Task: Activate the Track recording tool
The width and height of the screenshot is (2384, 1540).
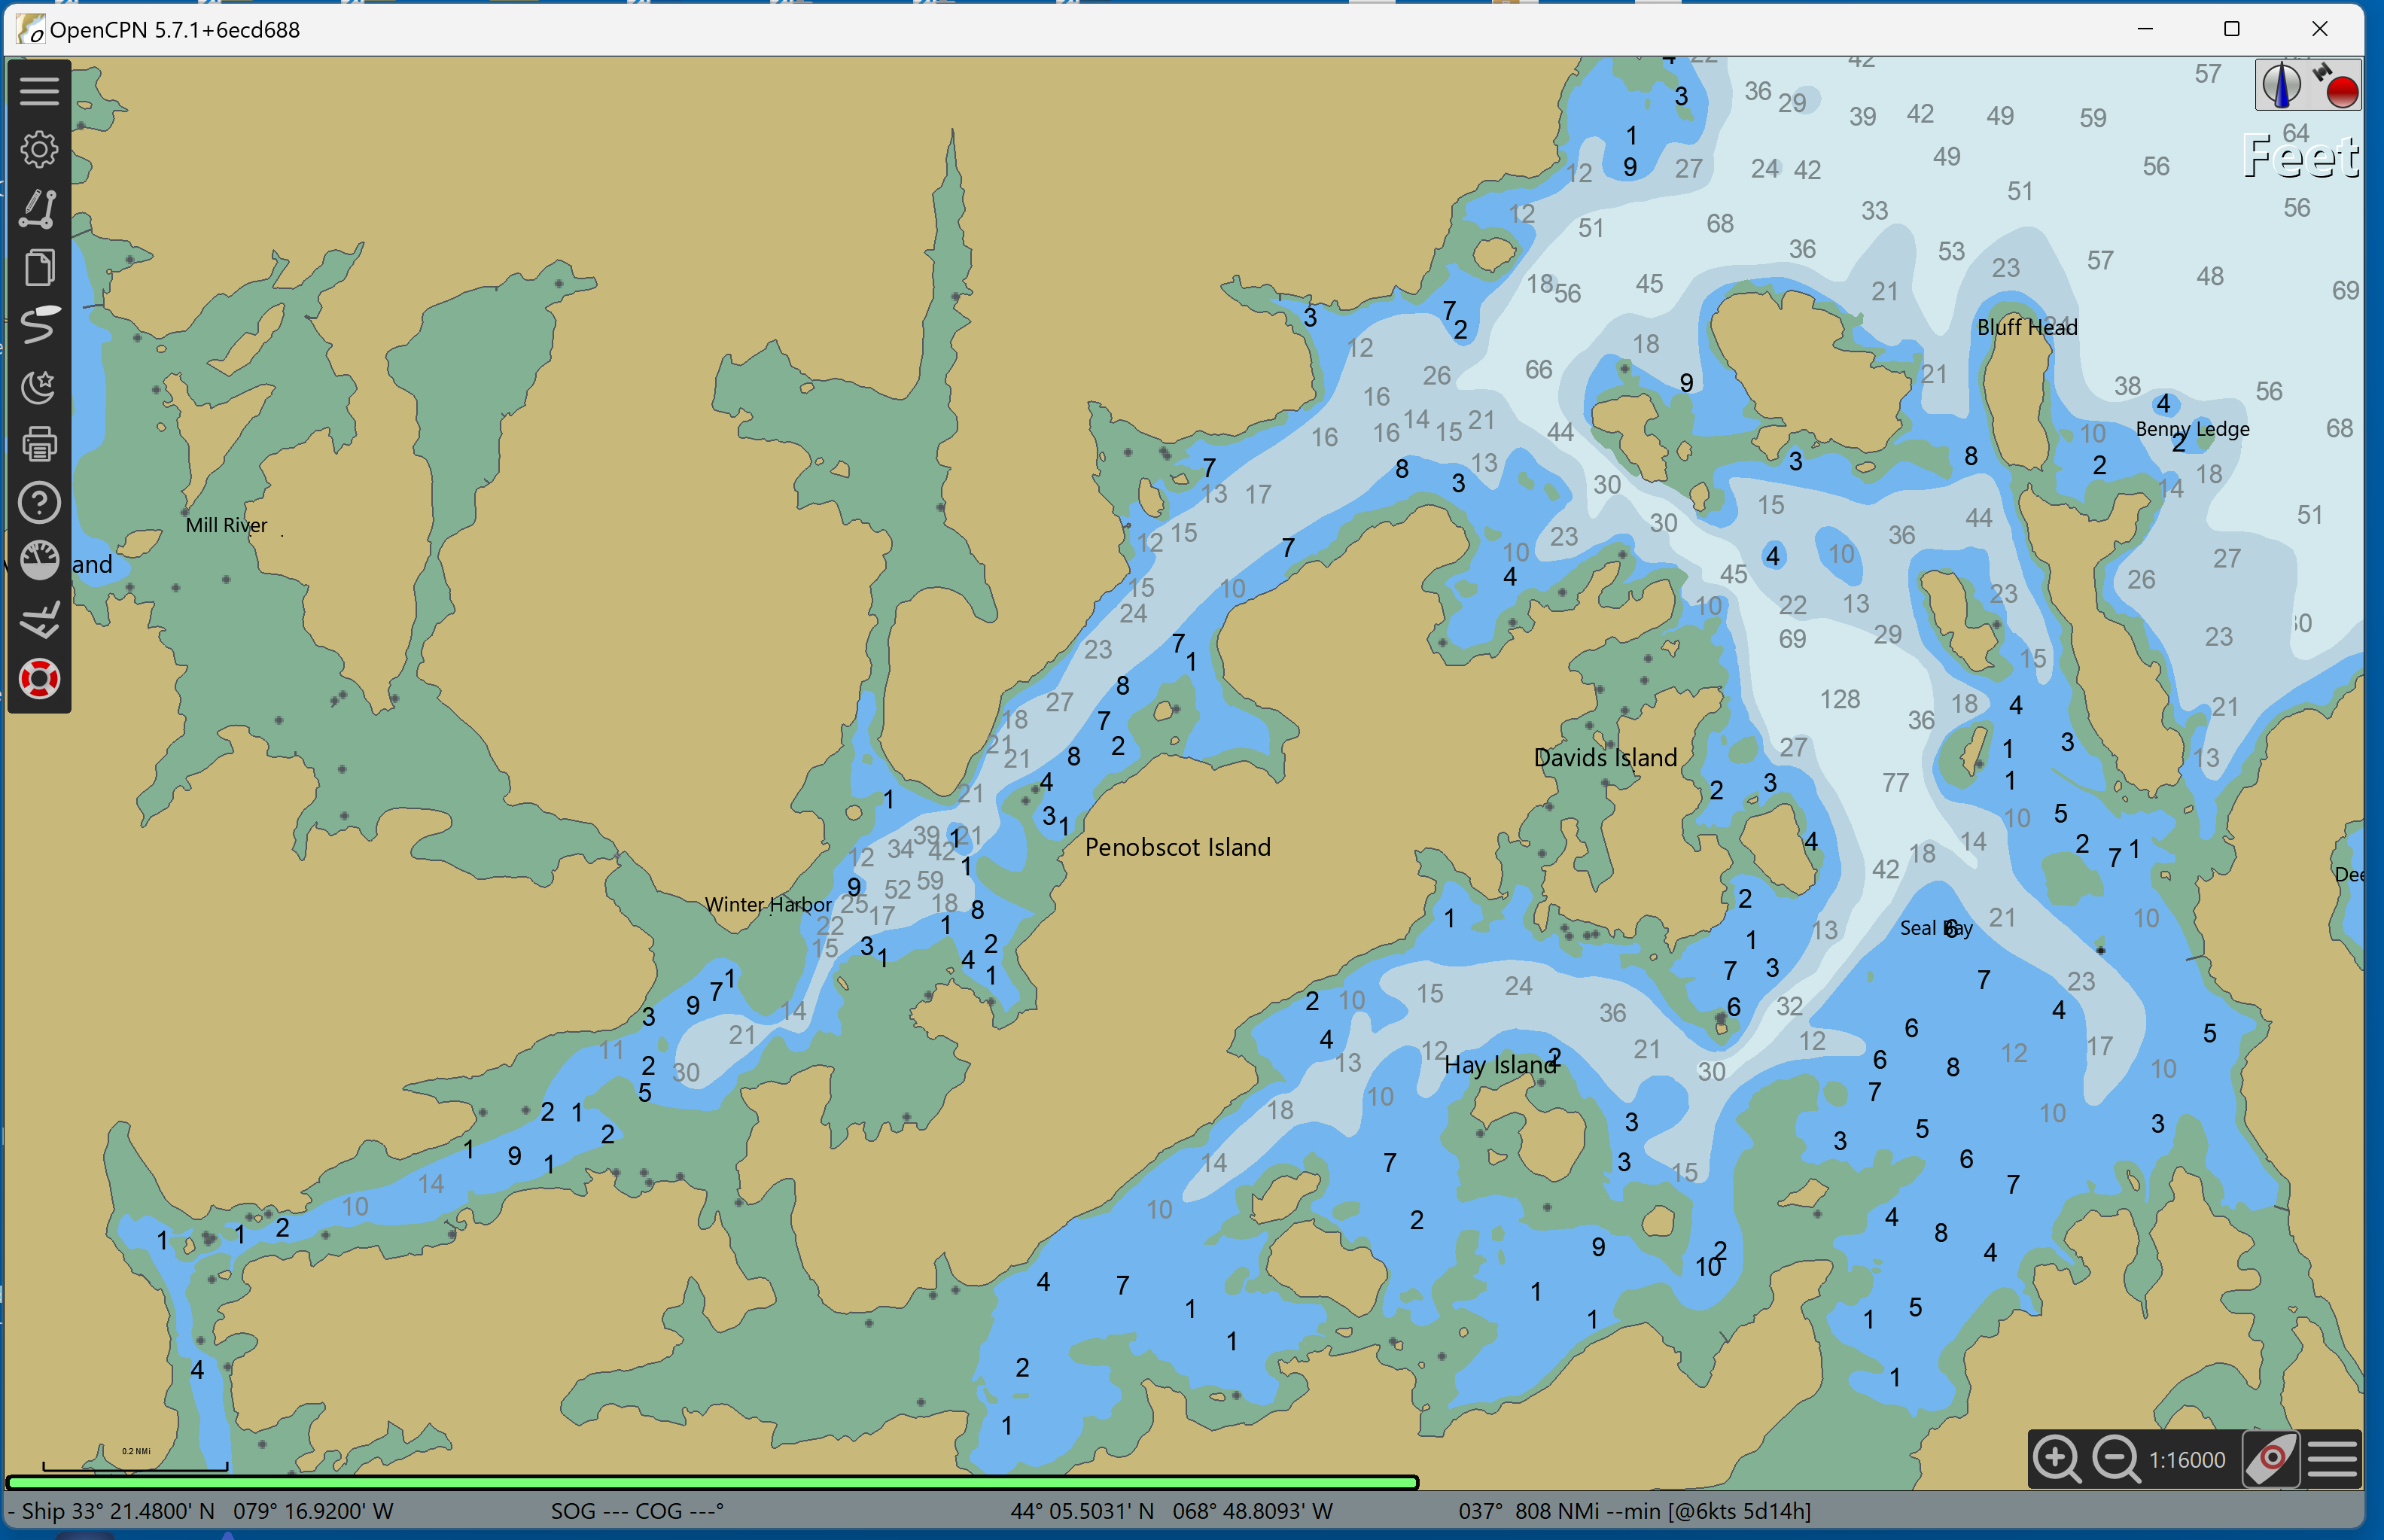Action: [39, 325]
